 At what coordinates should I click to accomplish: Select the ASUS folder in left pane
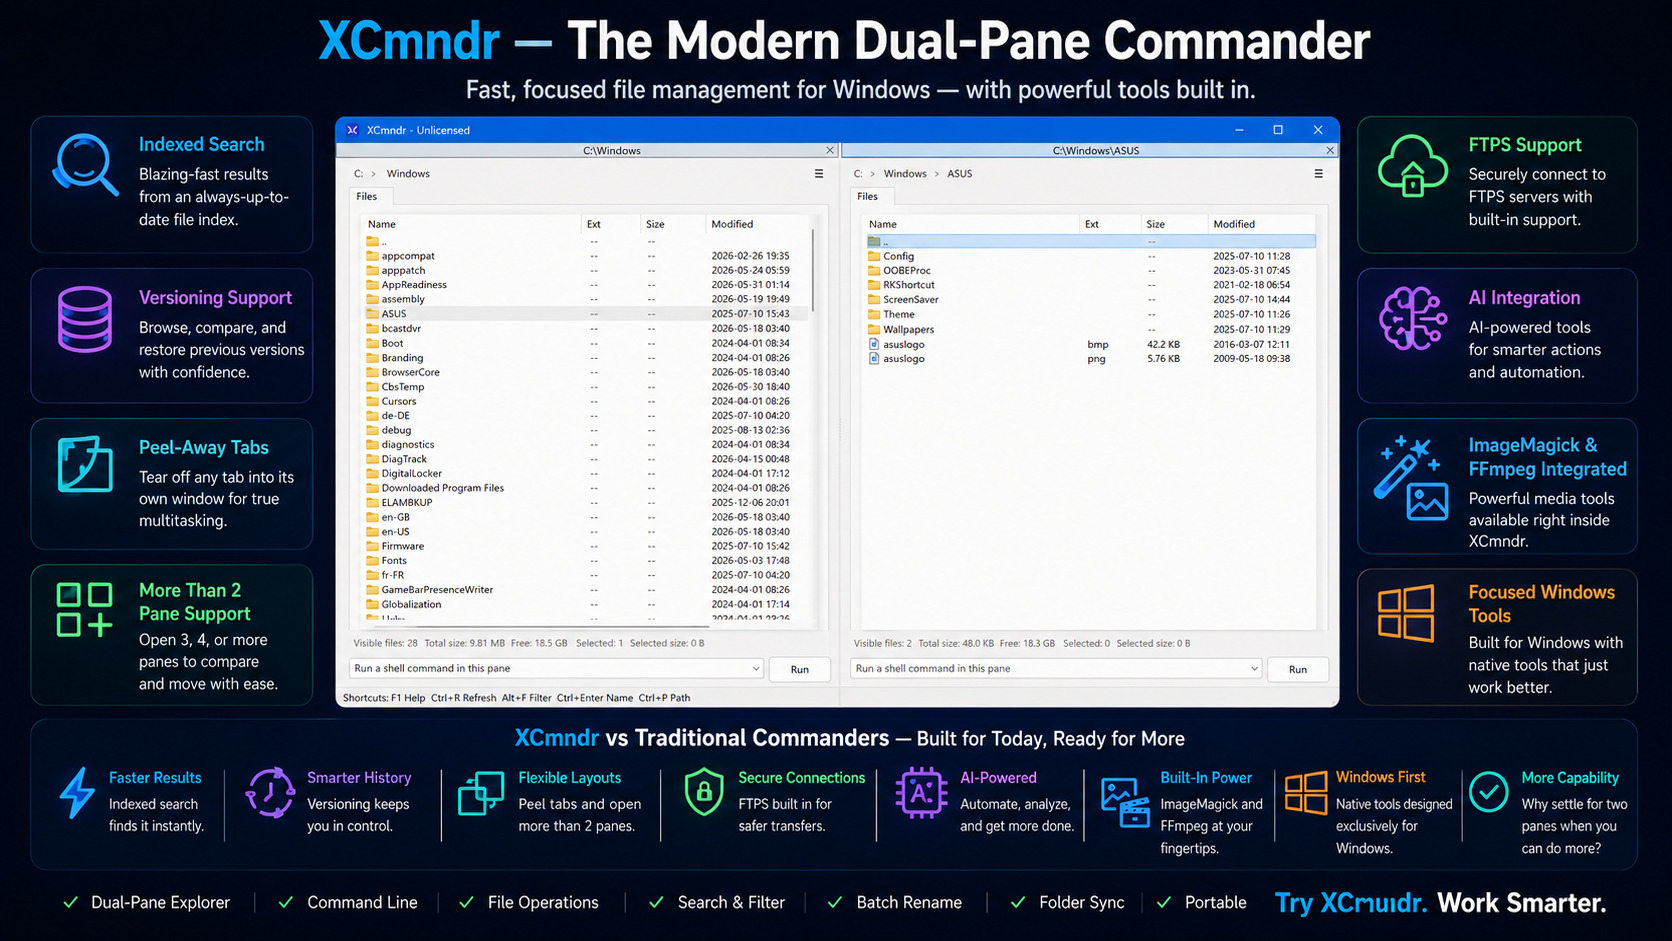pos(585,314)
